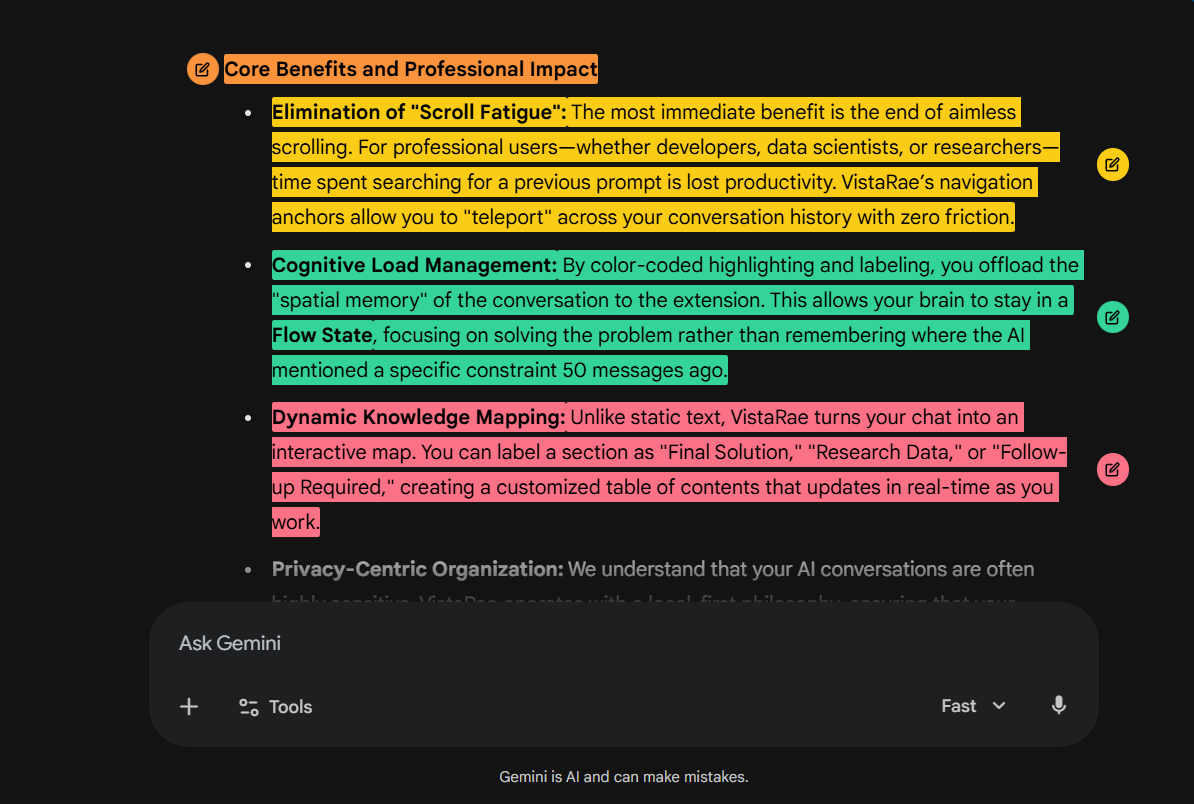Open the Tools button
The image size is (1194, 804).
point(276,707)
